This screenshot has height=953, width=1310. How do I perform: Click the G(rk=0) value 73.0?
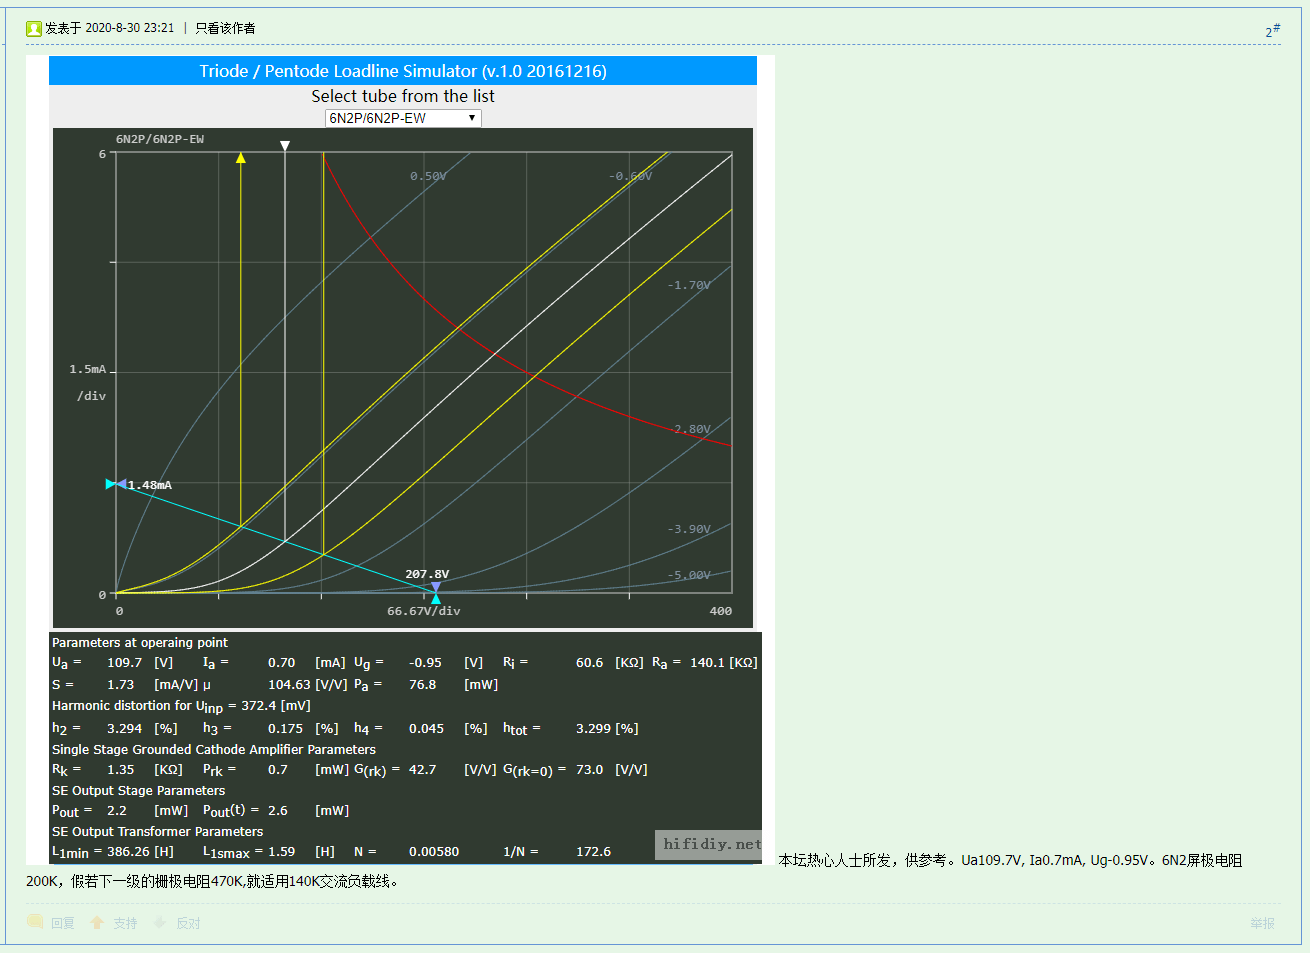(590, 770)
